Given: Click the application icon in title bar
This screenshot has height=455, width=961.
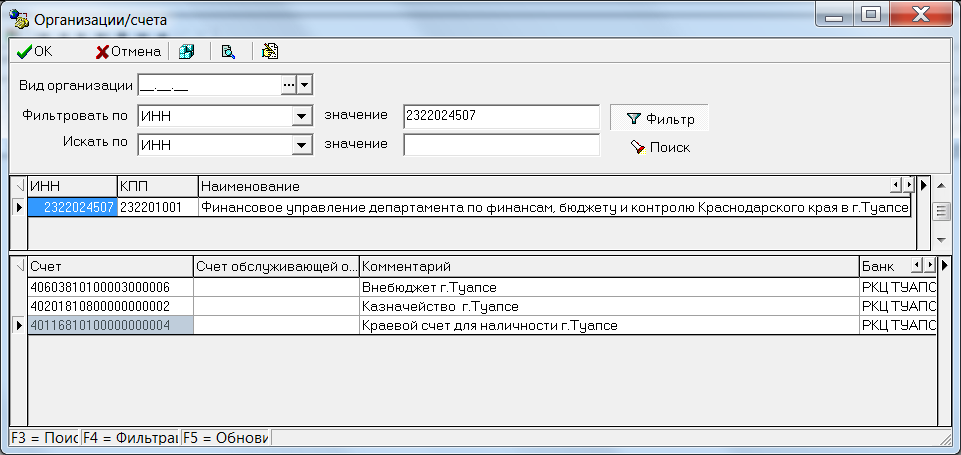Looking at the screenshot, I should pos(17,17).
